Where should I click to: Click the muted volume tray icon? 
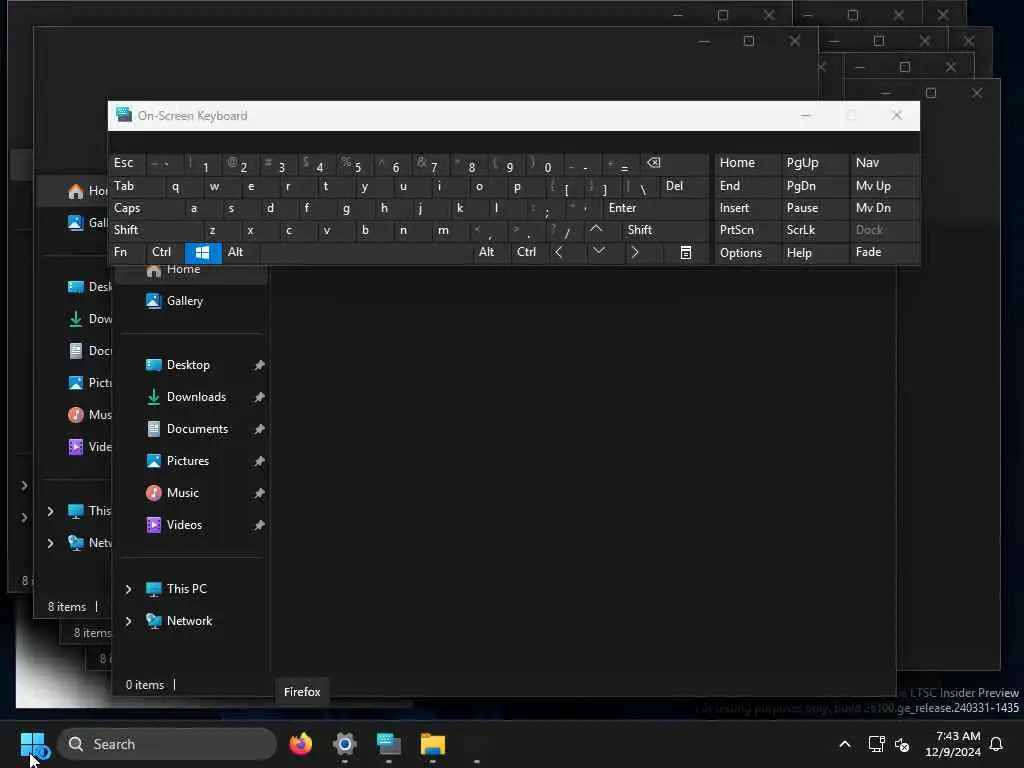(x=902, y=744)
